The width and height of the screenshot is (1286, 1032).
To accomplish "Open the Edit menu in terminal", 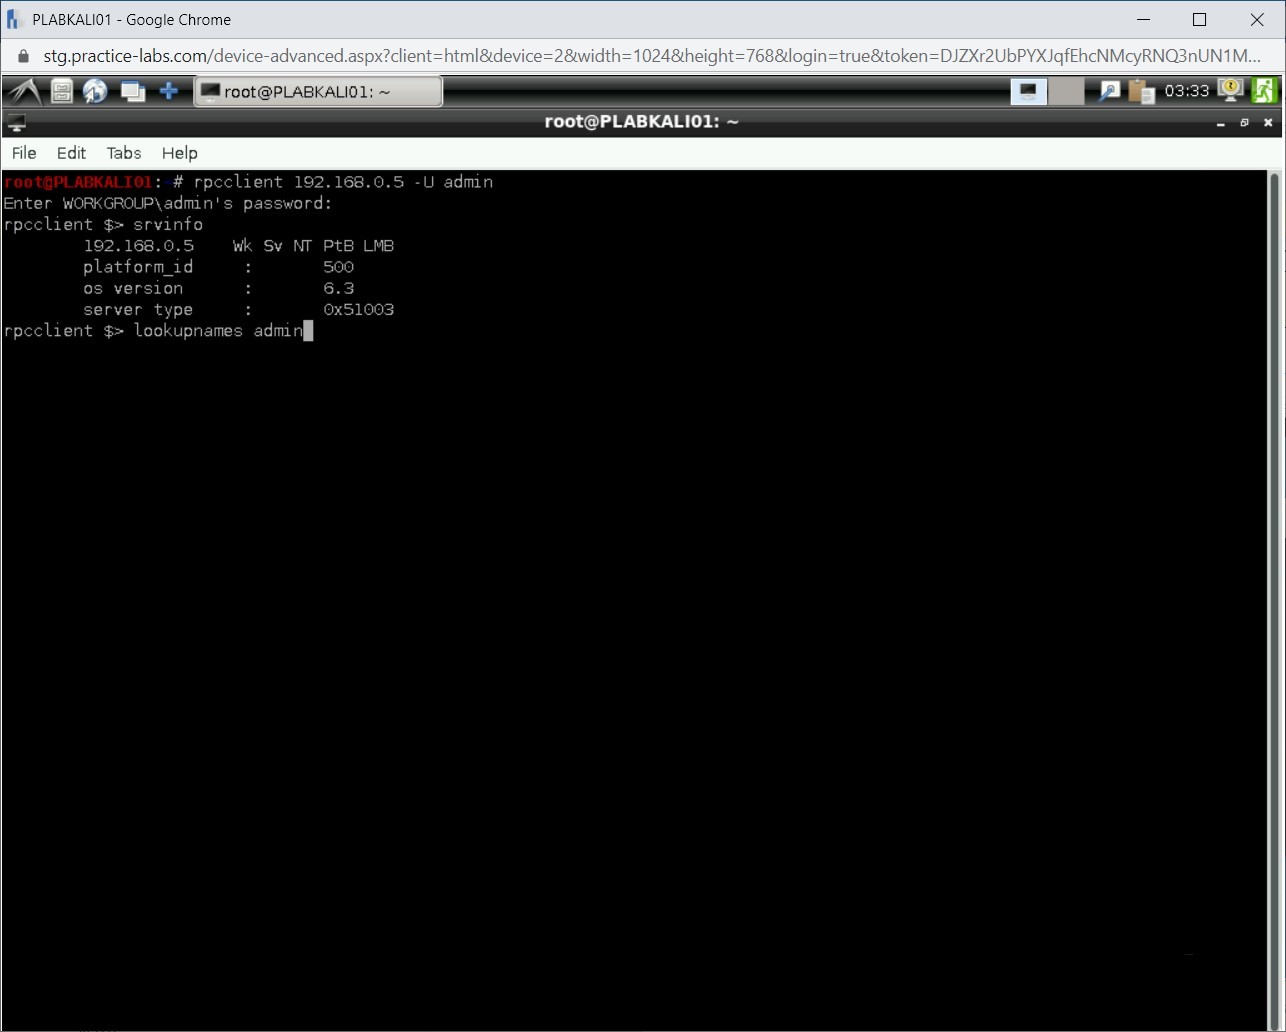I will coord(71,153).
